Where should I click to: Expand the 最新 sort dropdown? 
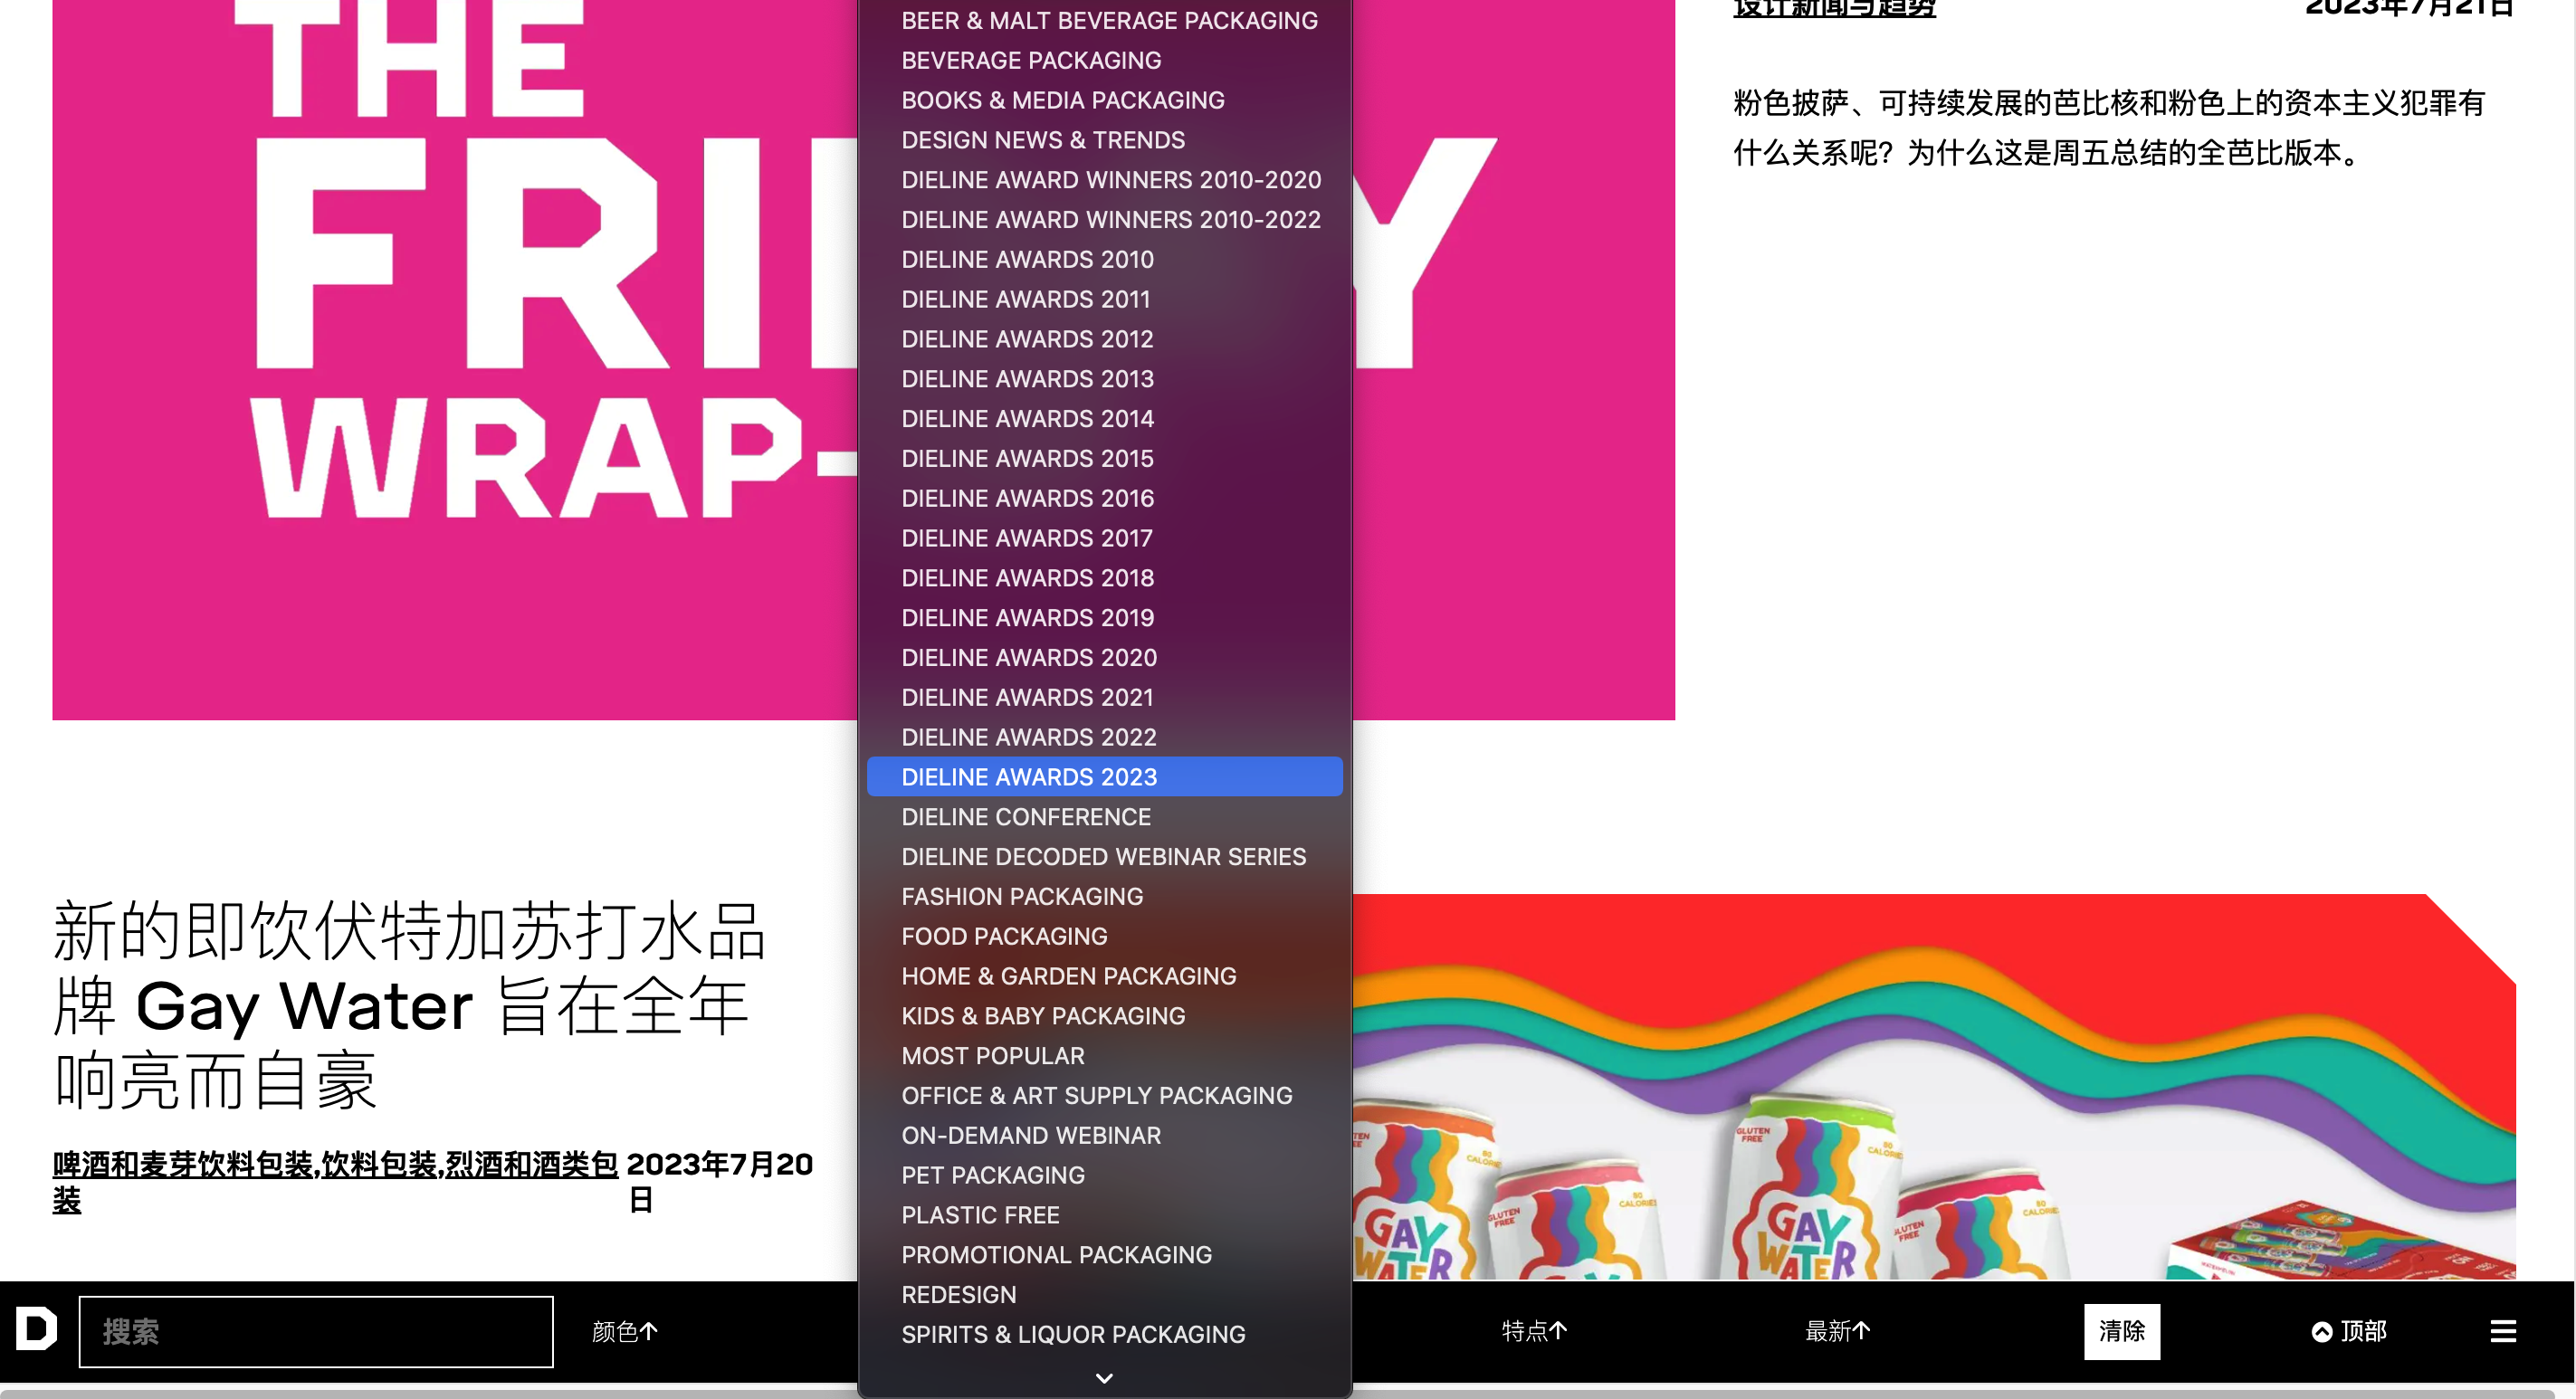click(x=1837, y=1331)
